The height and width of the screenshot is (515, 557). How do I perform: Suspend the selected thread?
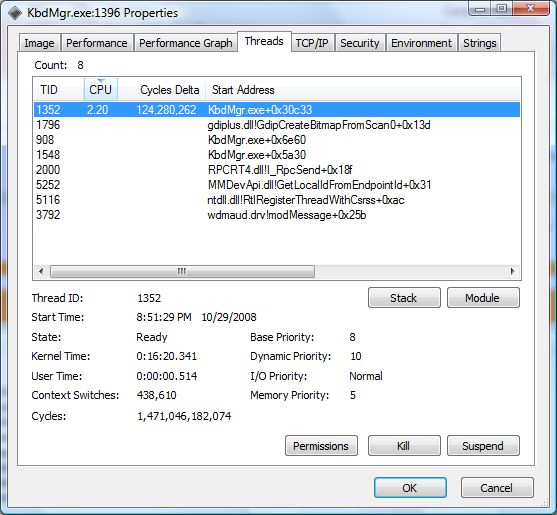pos(483,446)
